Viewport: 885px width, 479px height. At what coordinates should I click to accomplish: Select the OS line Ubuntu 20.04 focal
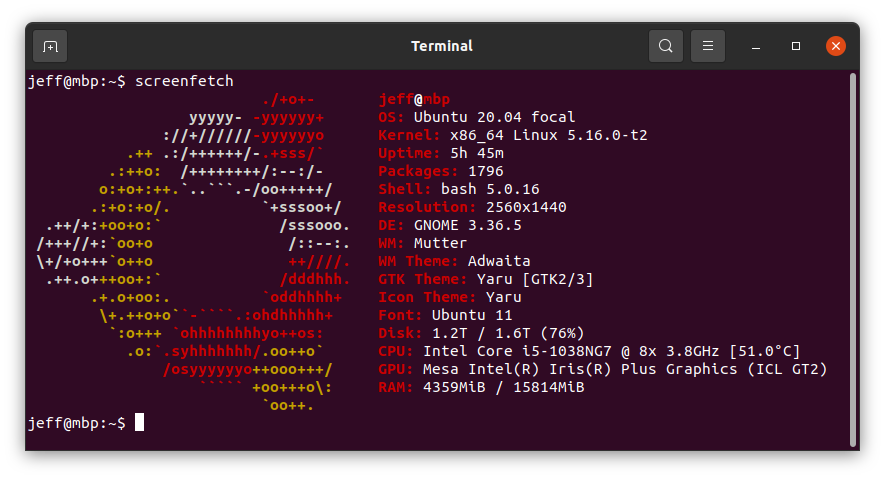[x=477, y=117]
